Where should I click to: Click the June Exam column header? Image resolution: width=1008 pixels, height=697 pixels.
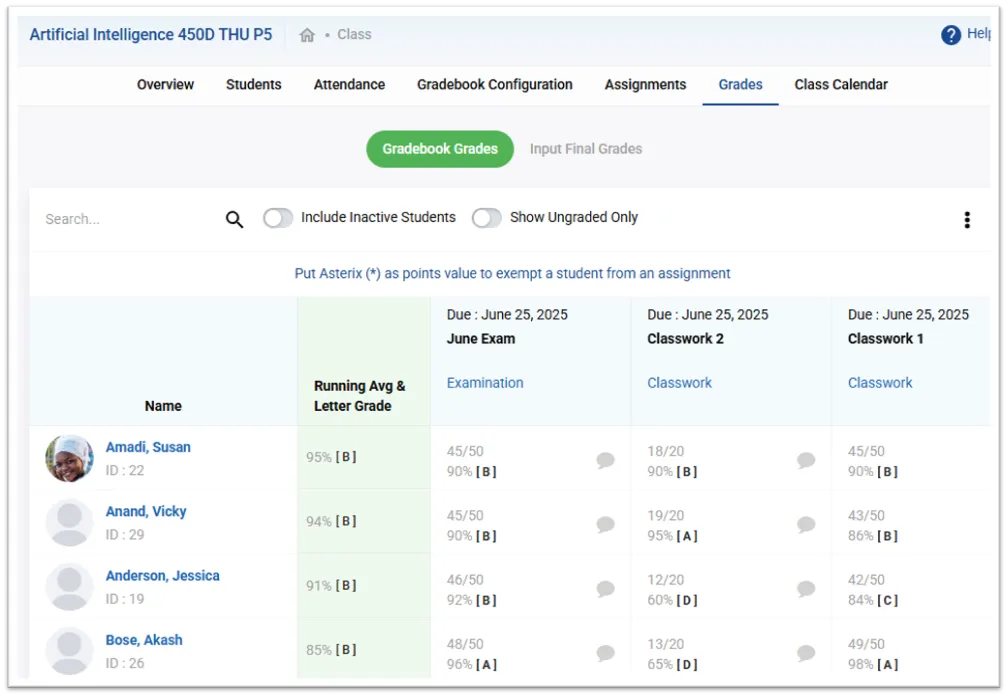(x=481, y=339)
